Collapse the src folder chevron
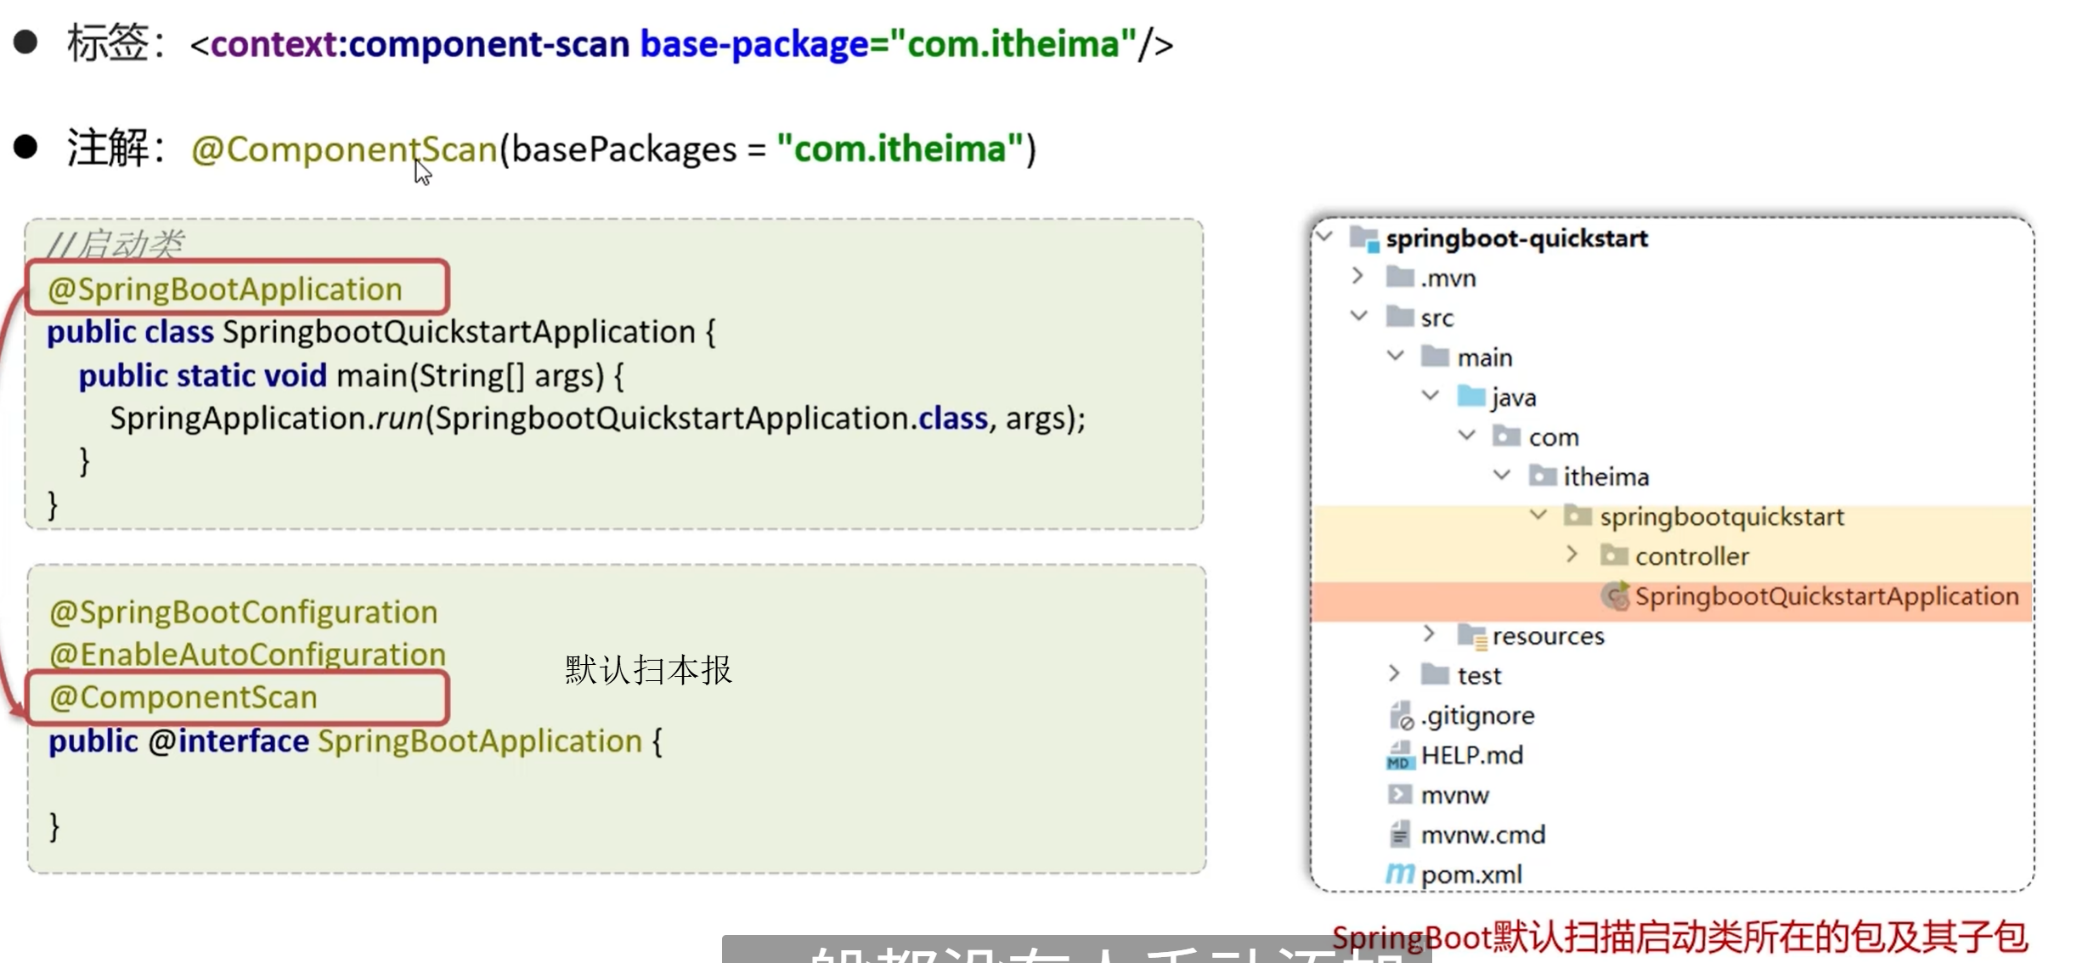Screen dimensions: 2099x963 1358,316
